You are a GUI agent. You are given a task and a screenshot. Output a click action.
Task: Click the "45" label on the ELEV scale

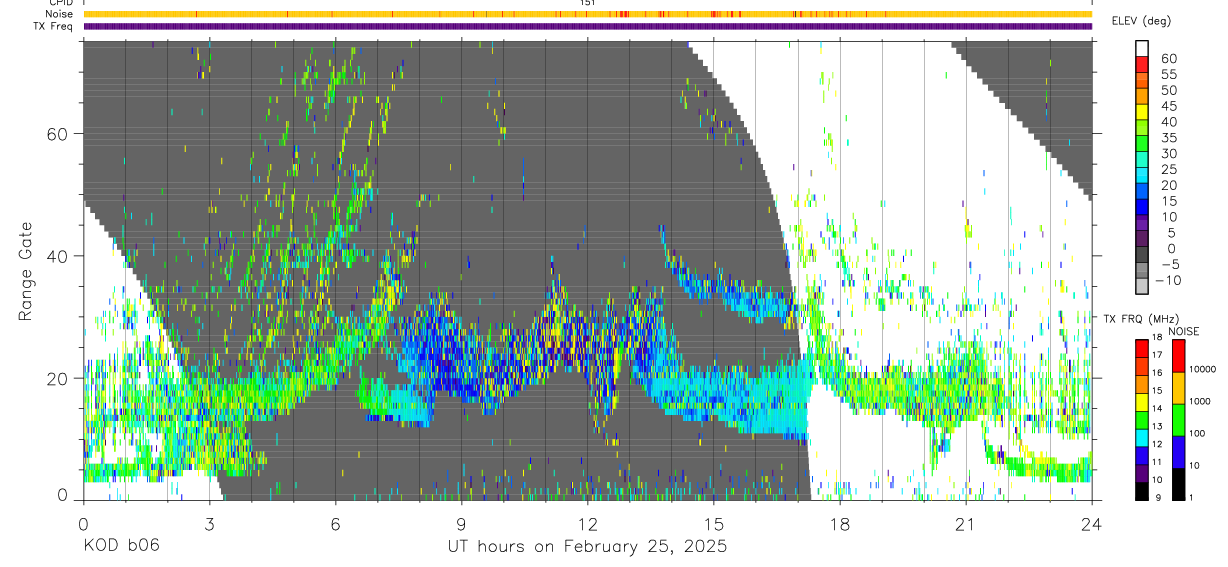(1167, 106)
